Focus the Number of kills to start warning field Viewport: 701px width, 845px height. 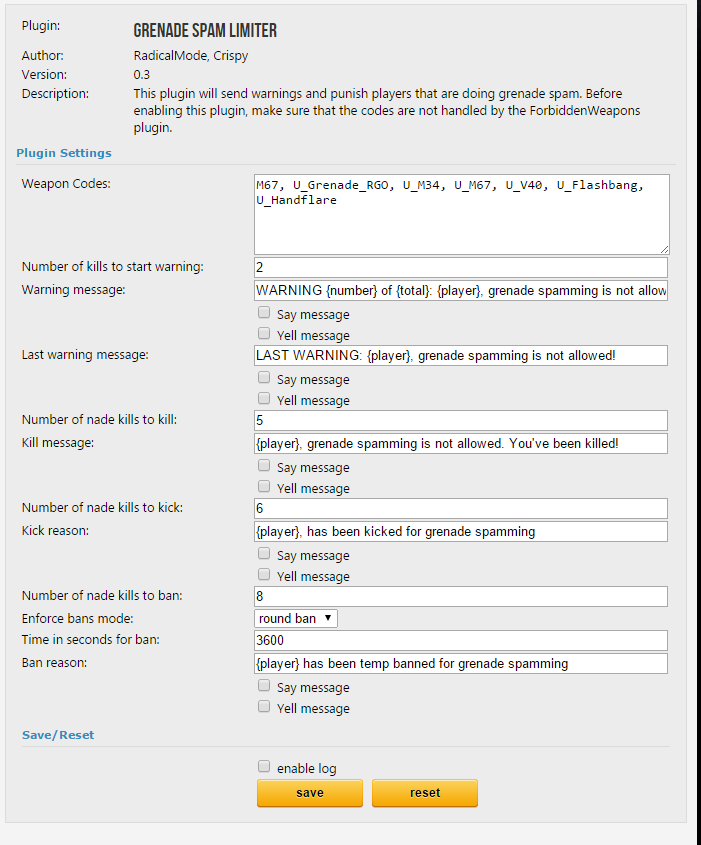point(461,267)
